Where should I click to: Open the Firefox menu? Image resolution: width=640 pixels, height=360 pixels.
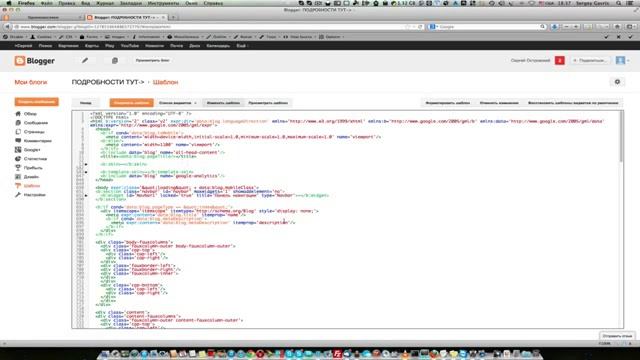pyautogui.click(x=26, y=3)
